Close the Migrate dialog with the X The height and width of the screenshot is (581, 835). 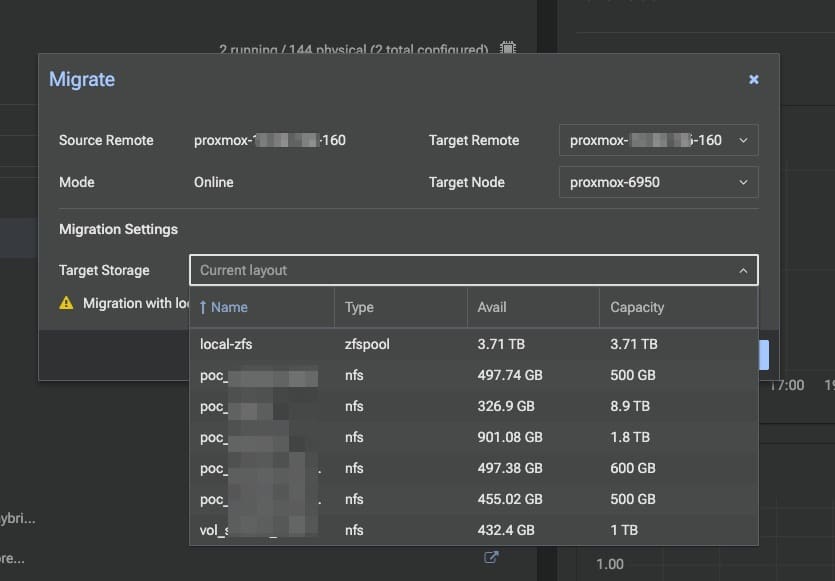click(753, 79)
